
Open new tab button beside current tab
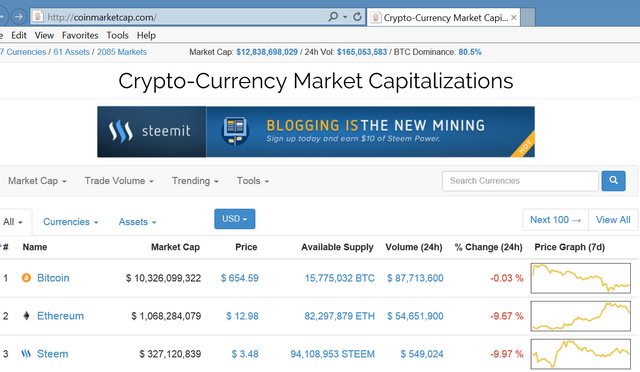(x=528, y=18)
